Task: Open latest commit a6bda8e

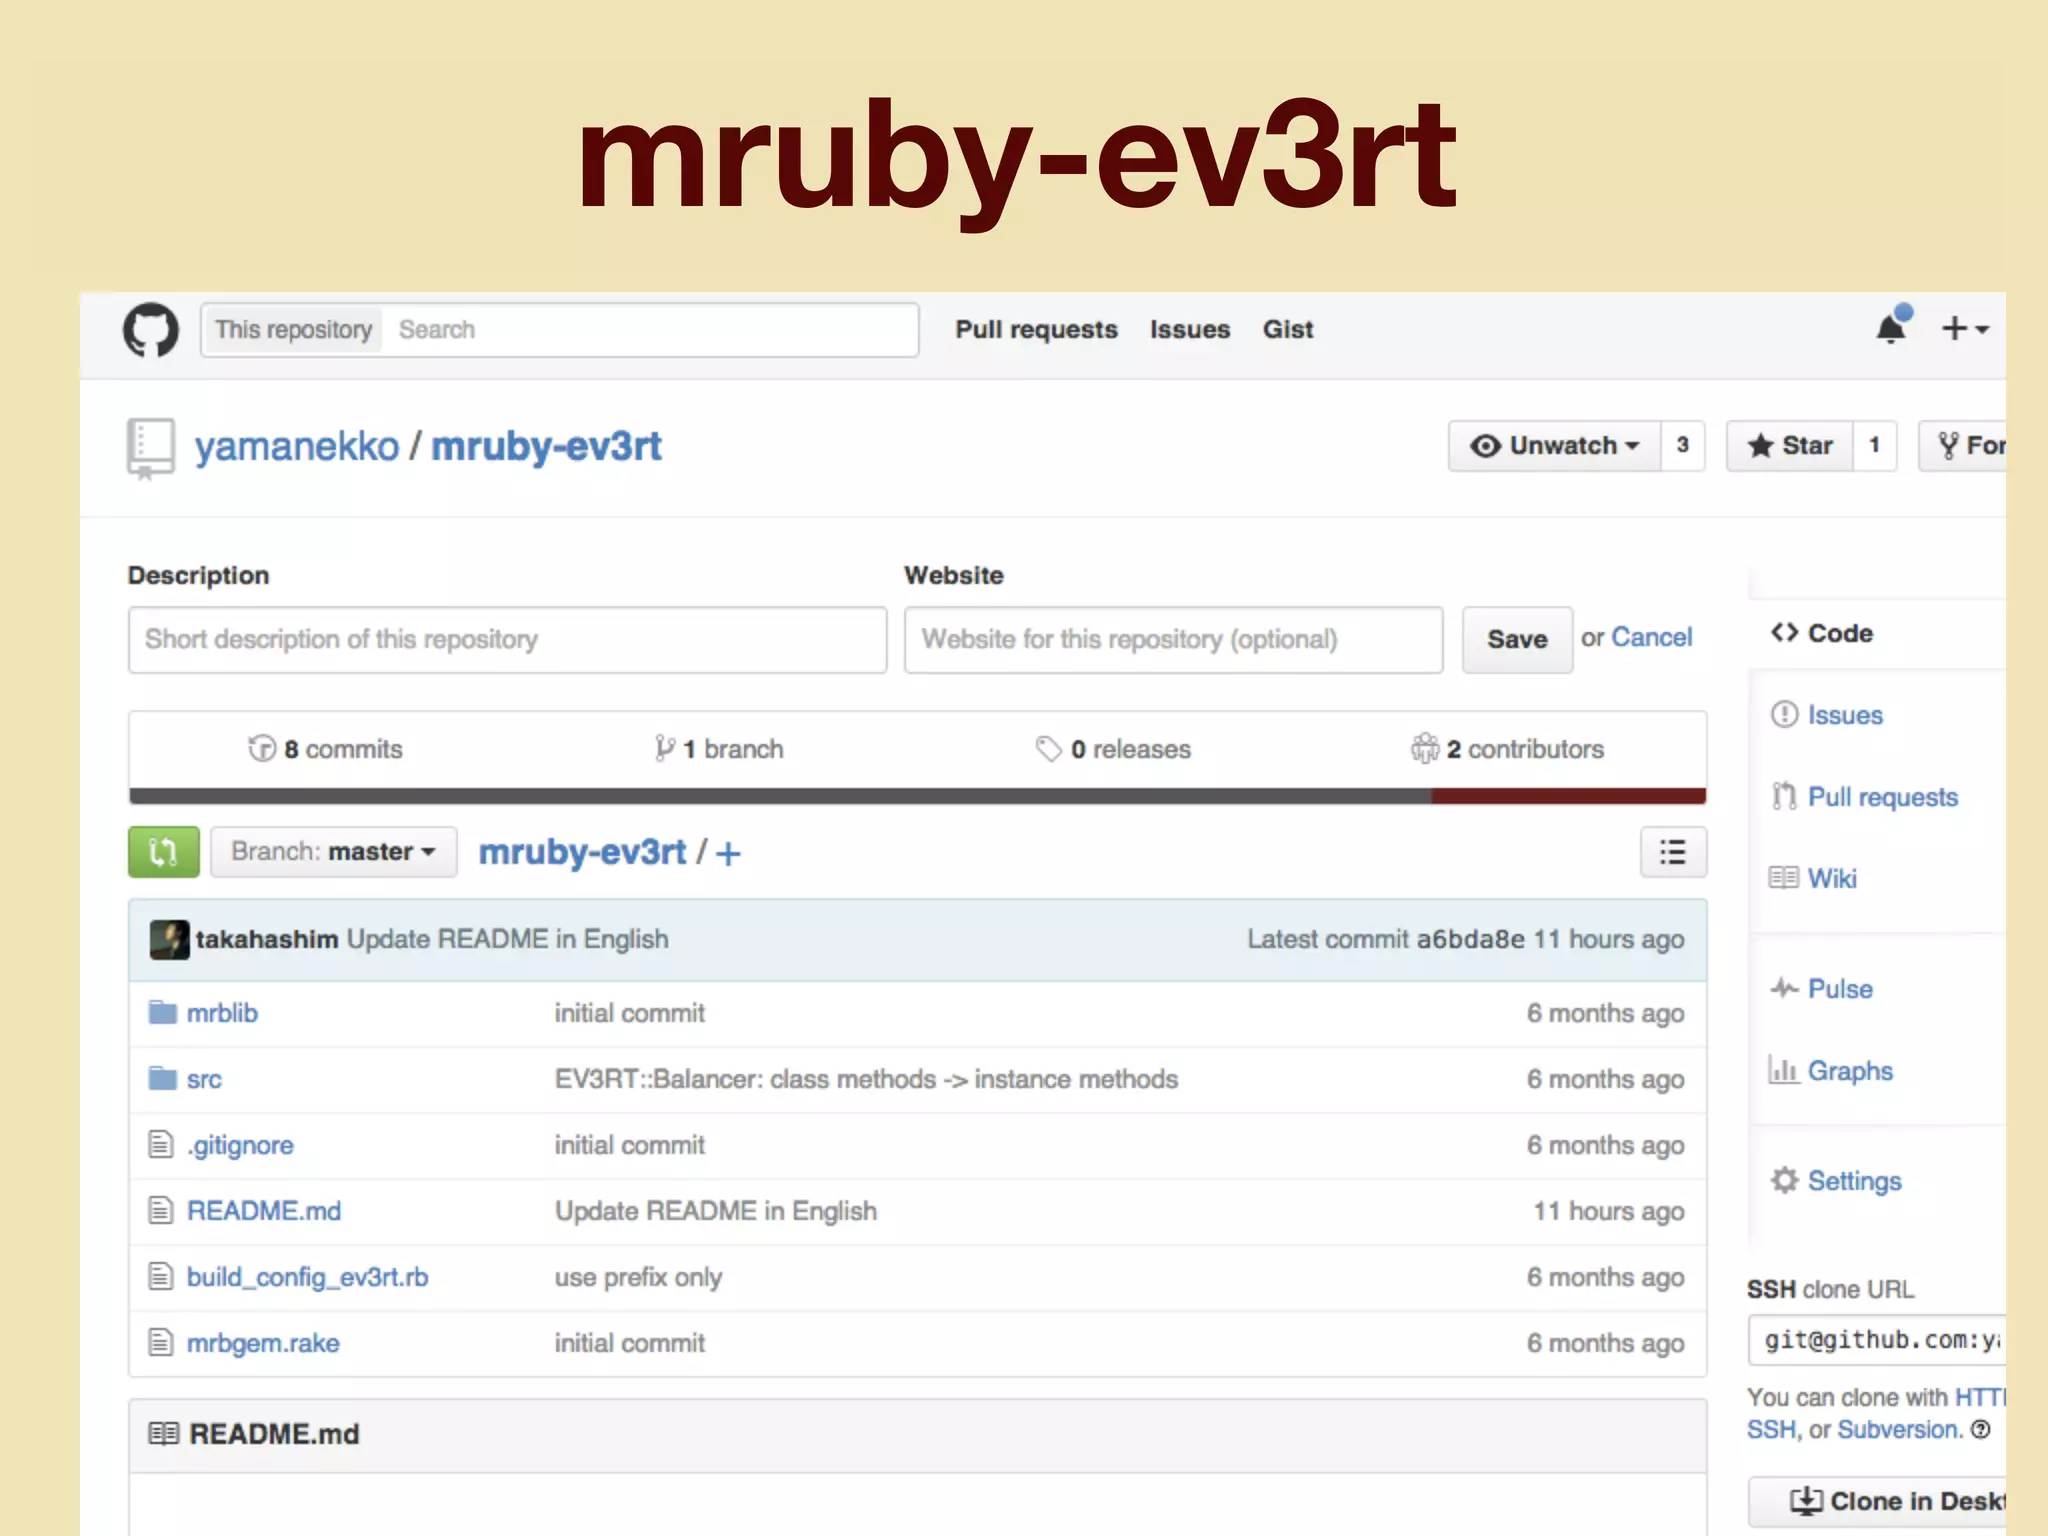Action: tap(1470, 939)
